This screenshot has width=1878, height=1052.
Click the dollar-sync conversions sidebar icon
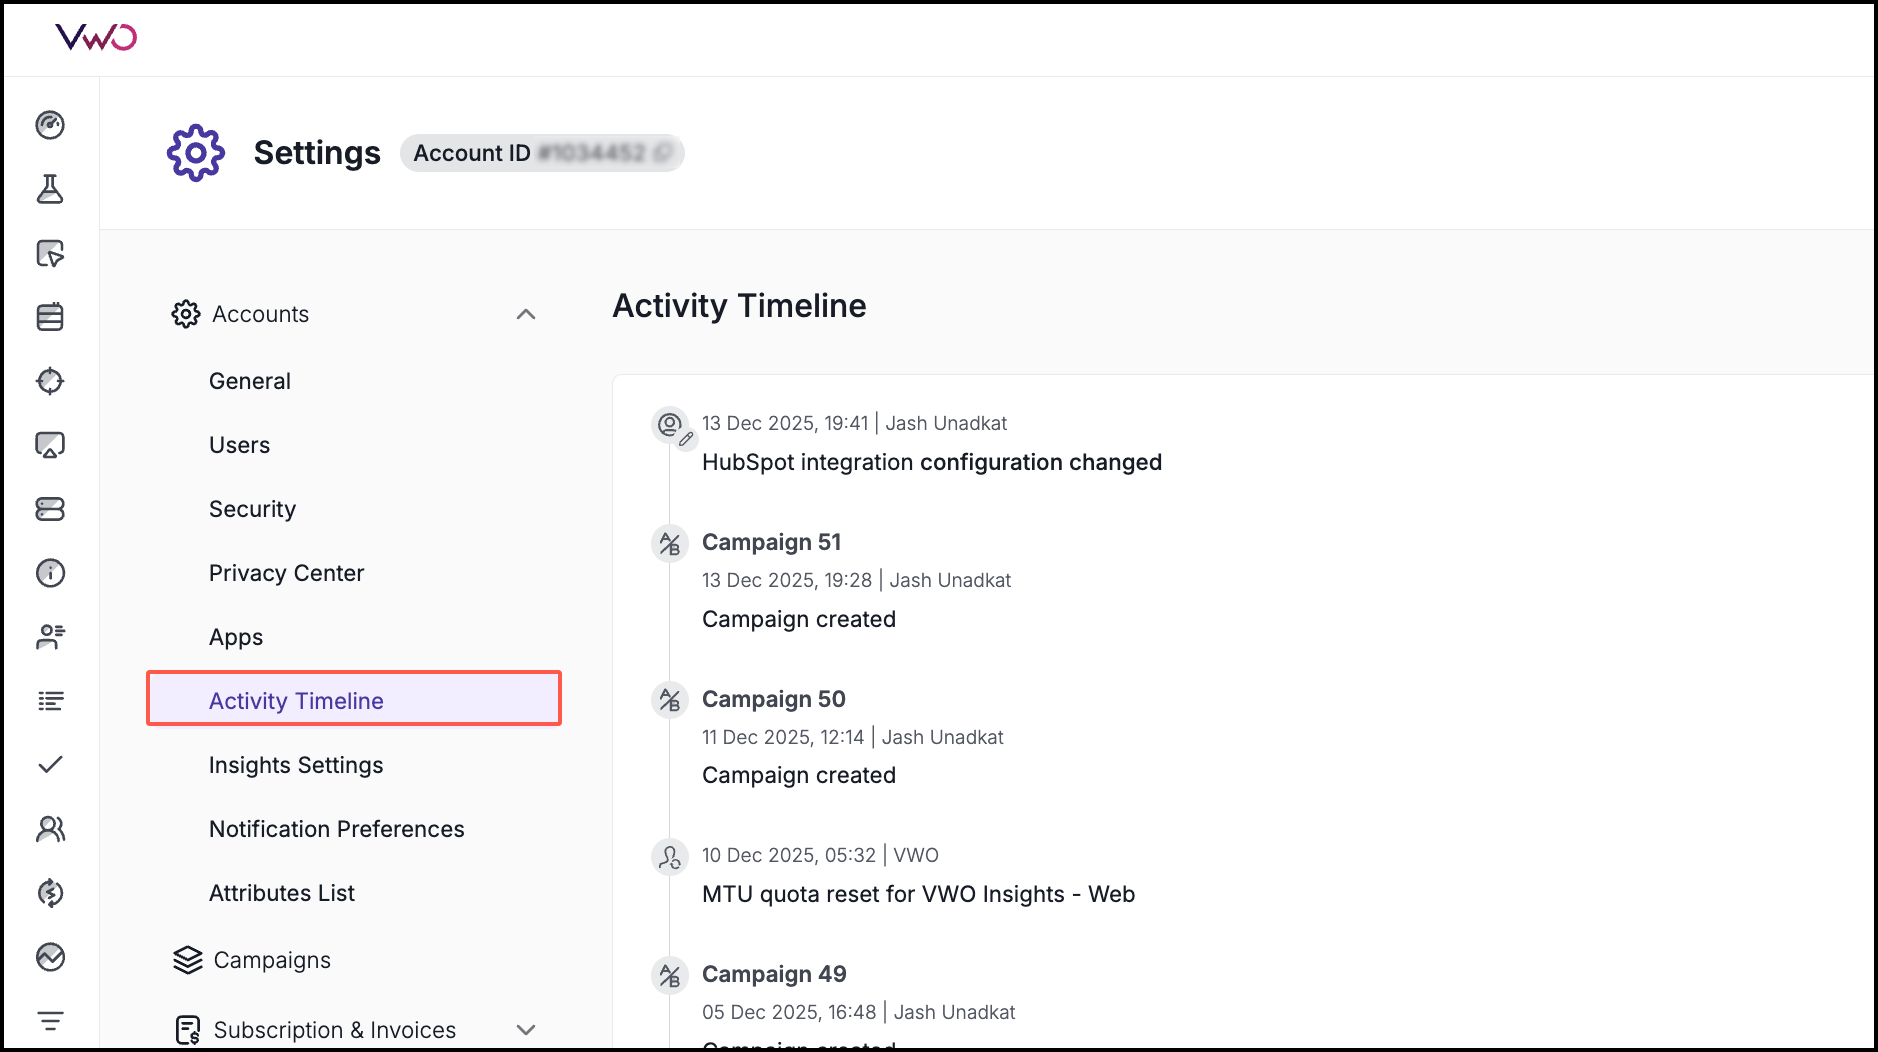click(x=50, y=894)
